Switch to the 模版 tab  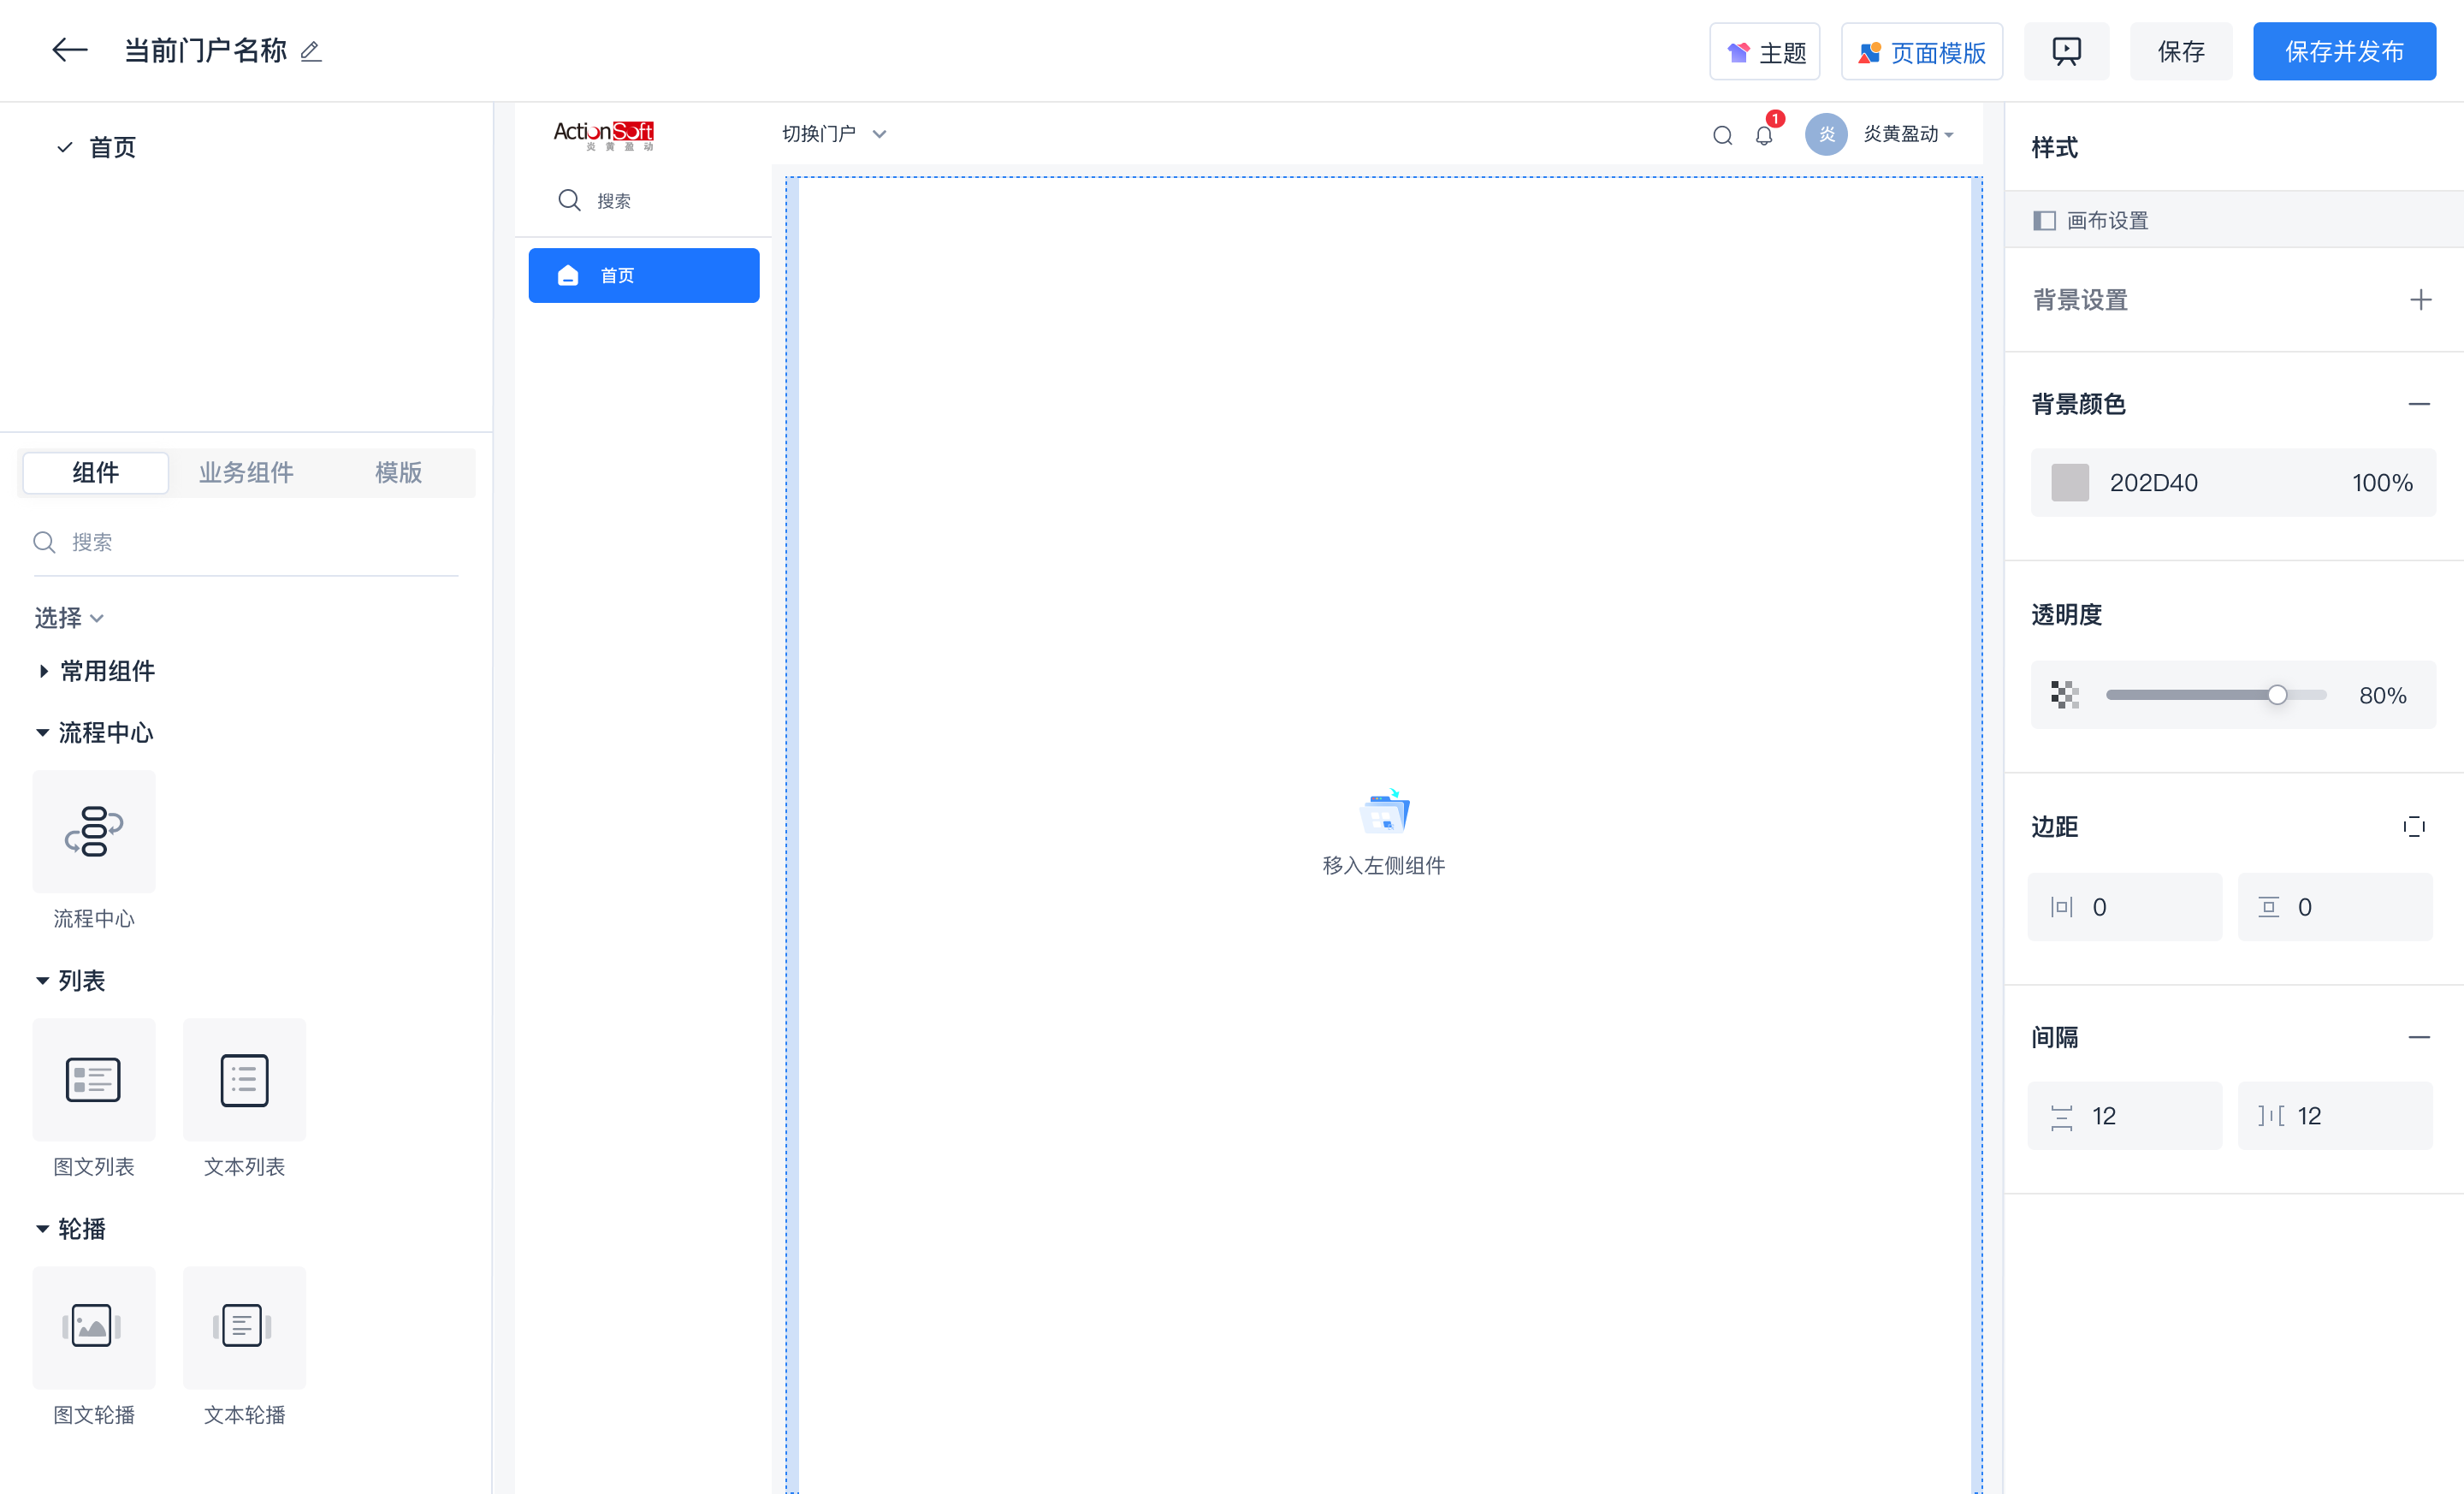398,472
